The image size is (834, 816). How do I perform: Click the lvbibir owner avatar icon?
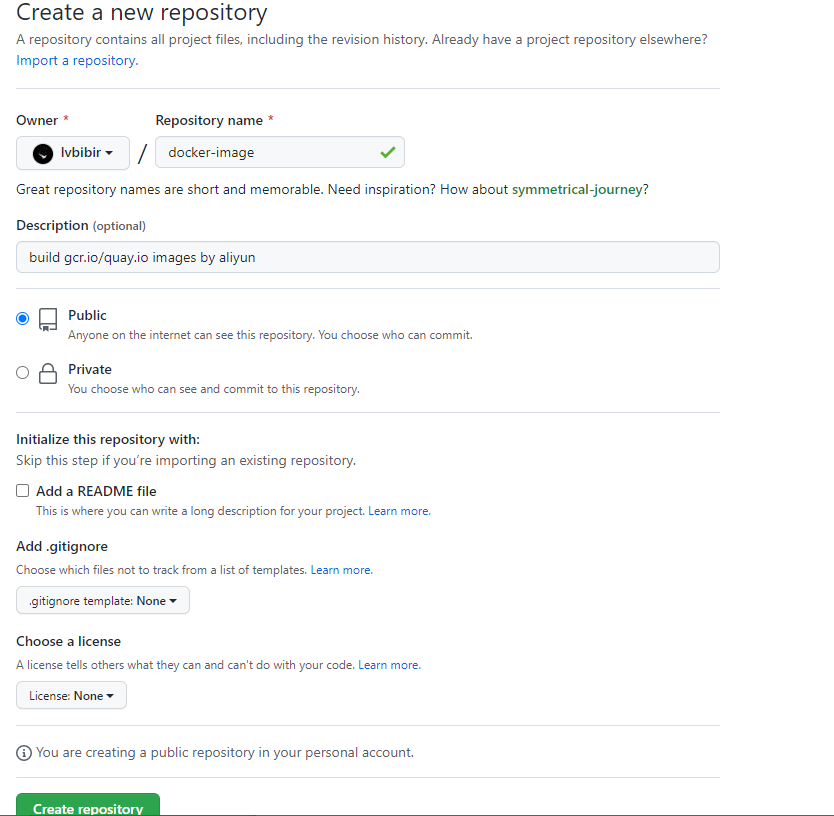coord(43,153)
